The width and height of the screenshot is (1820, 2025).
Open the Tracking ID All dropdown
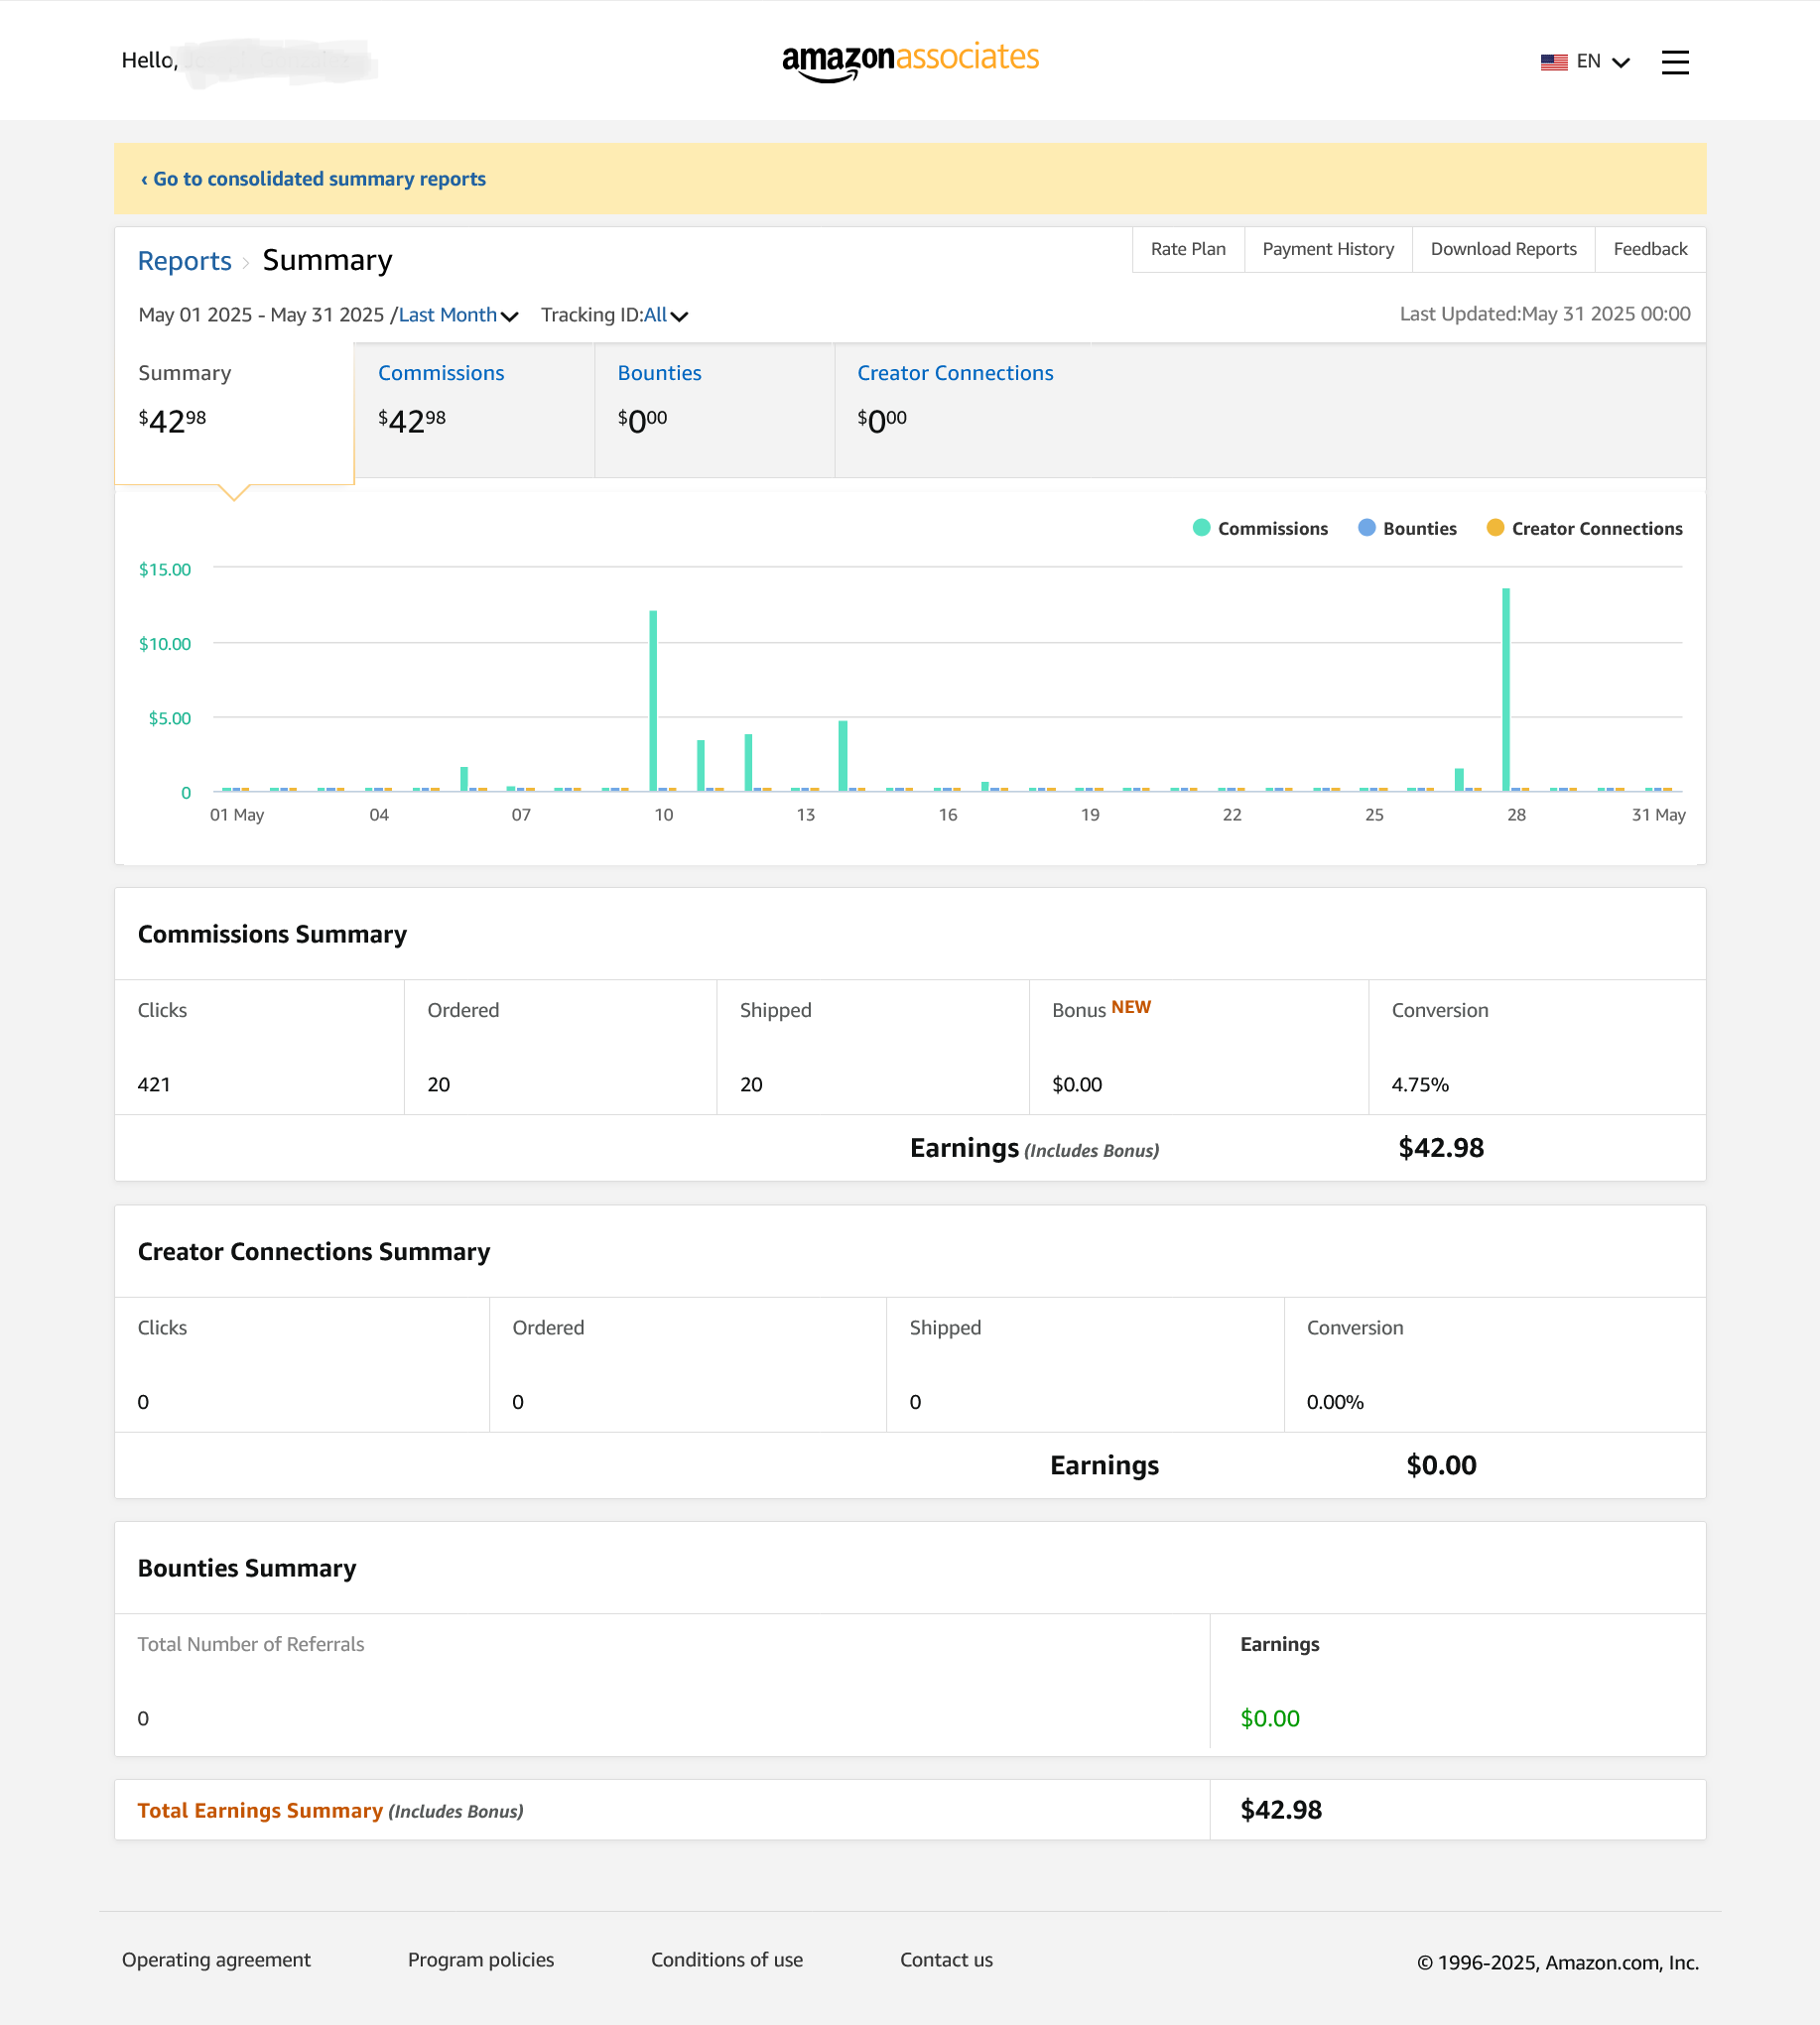point(666,315)
